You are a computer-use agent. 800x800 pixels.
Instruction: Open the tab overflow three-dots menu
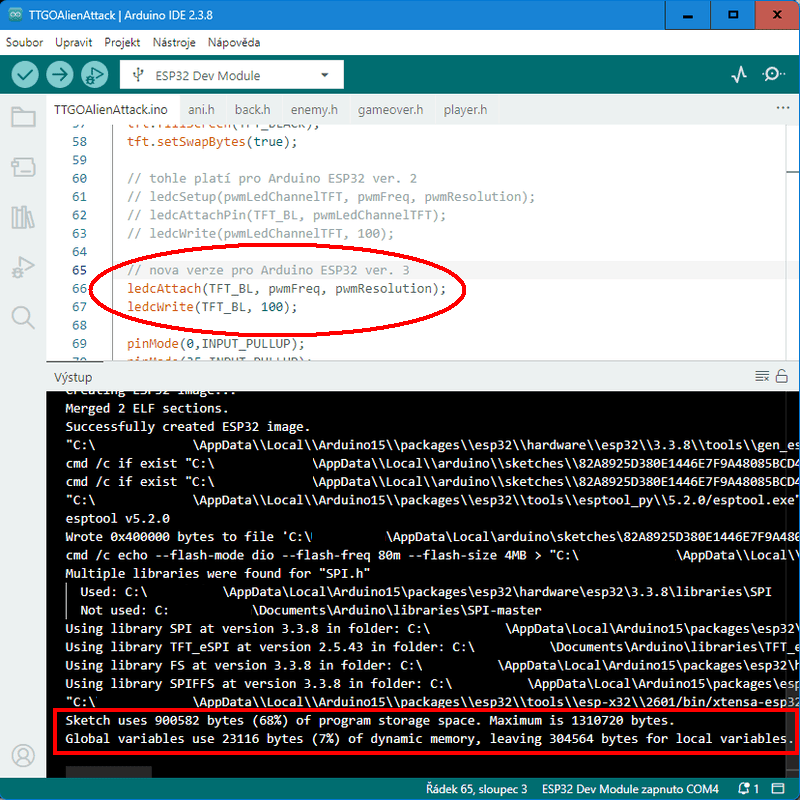pyautogui.click(x=783, y=108)
